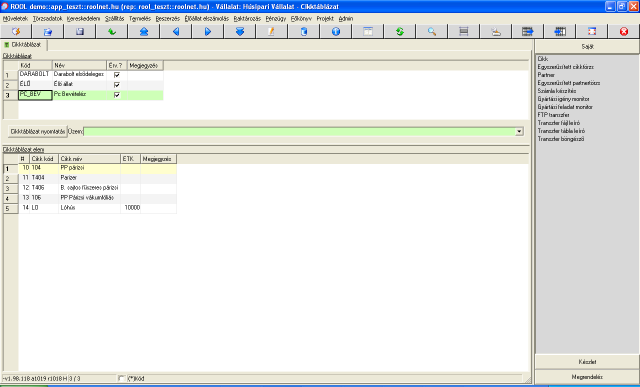Open the Üzem dropdown arrow
Viewport: 640px width, 387px height.
tap(519, 131)
